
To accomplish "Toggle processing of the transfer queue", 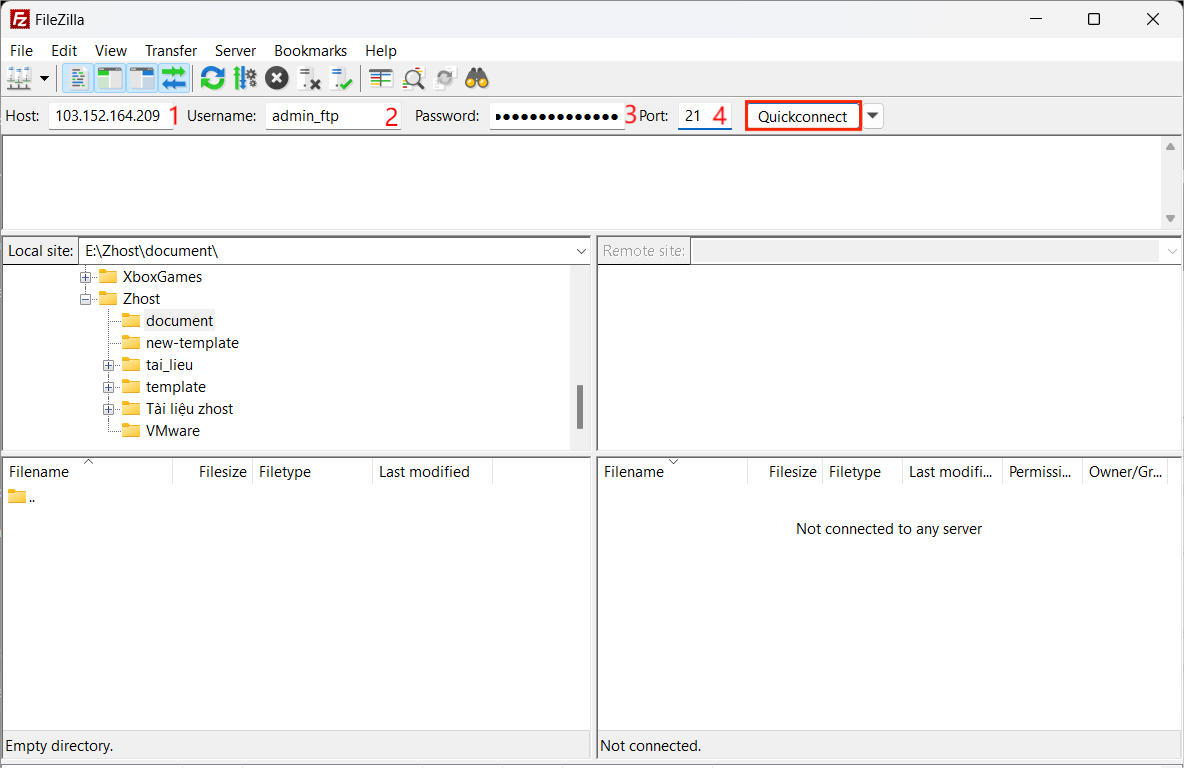I will (x=244, y=78).
